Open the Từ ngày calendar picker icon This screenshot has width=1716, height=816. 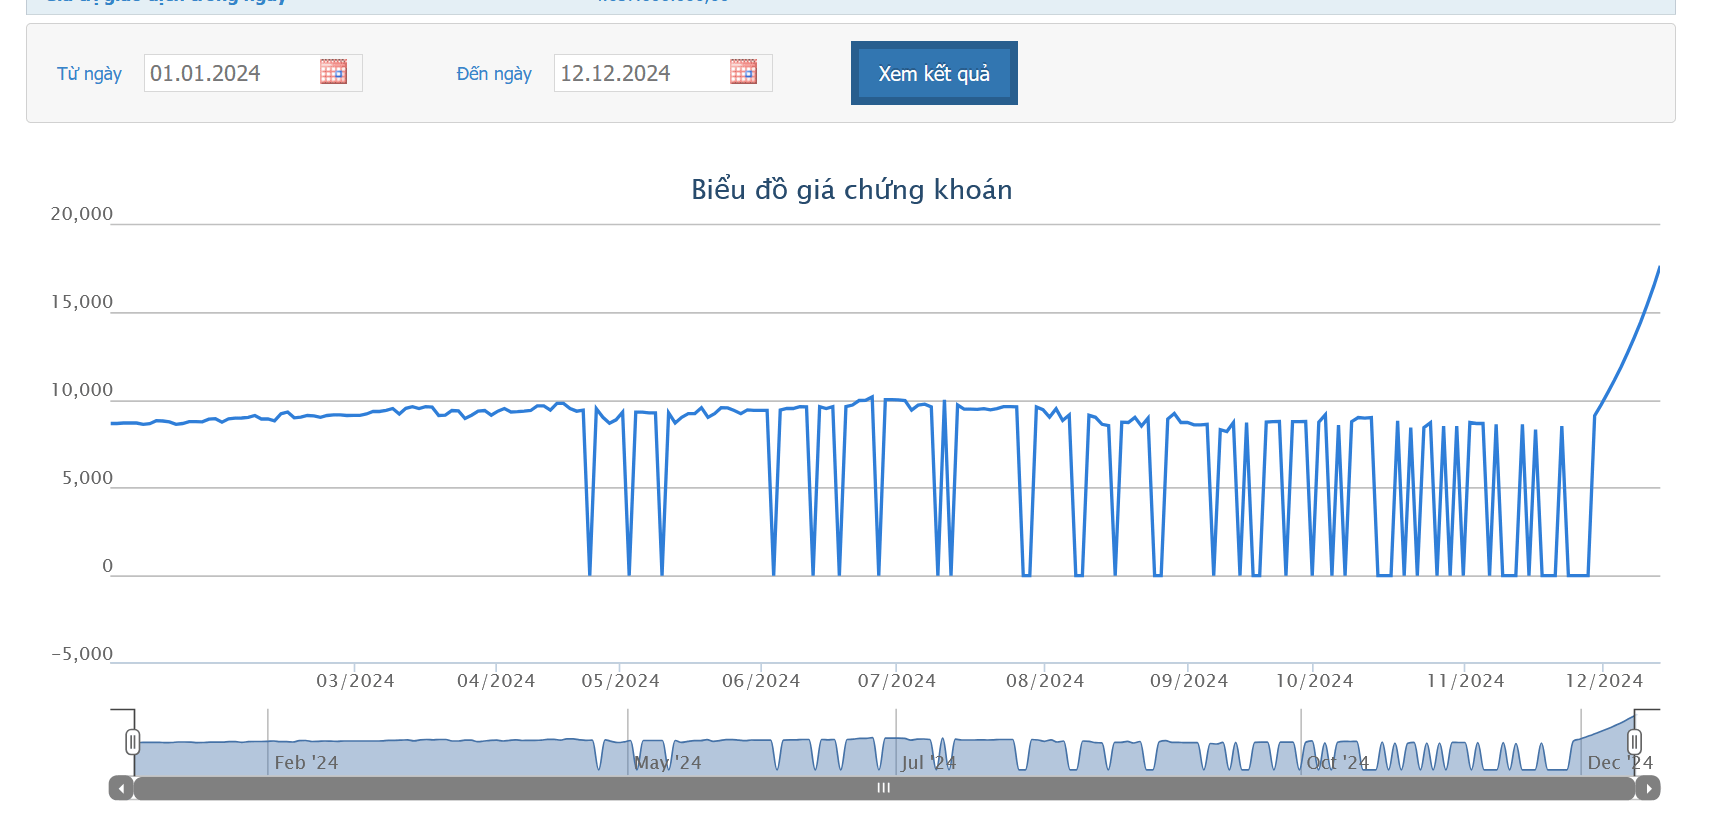[x=333, y=72]
